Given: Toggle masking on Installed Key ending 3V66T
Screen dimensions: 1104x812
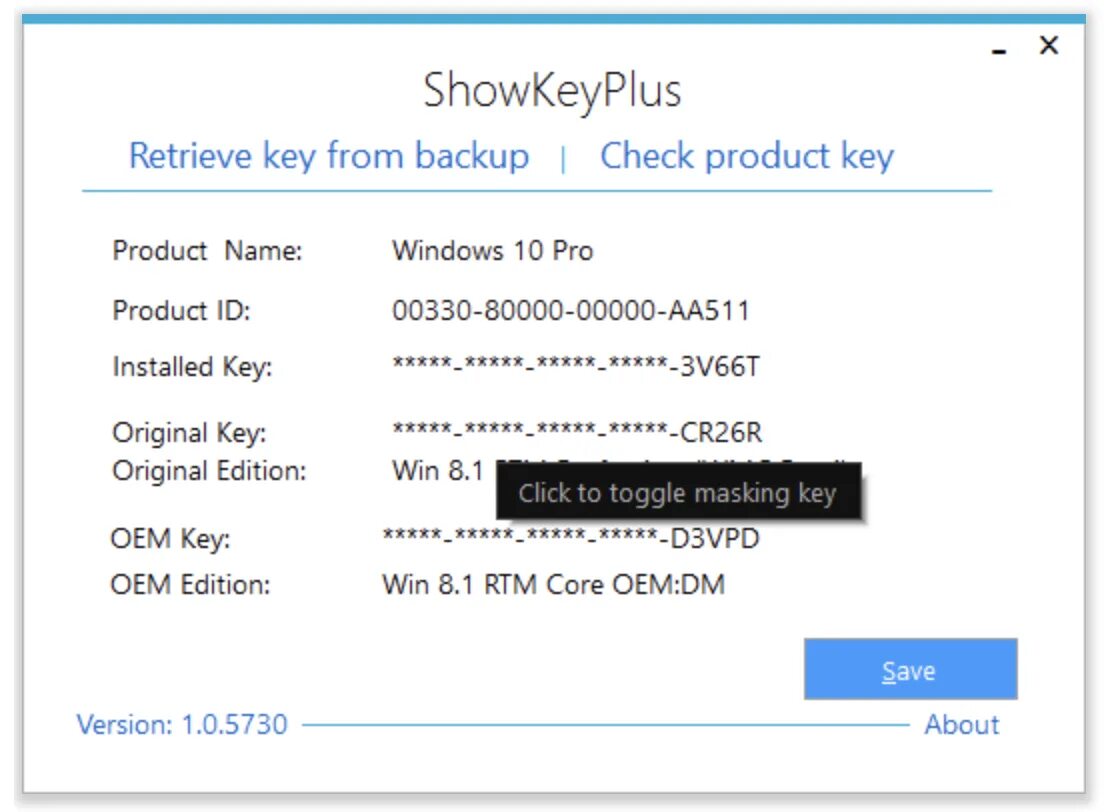Looking at the screenshot, I should [x=575, y=367].
